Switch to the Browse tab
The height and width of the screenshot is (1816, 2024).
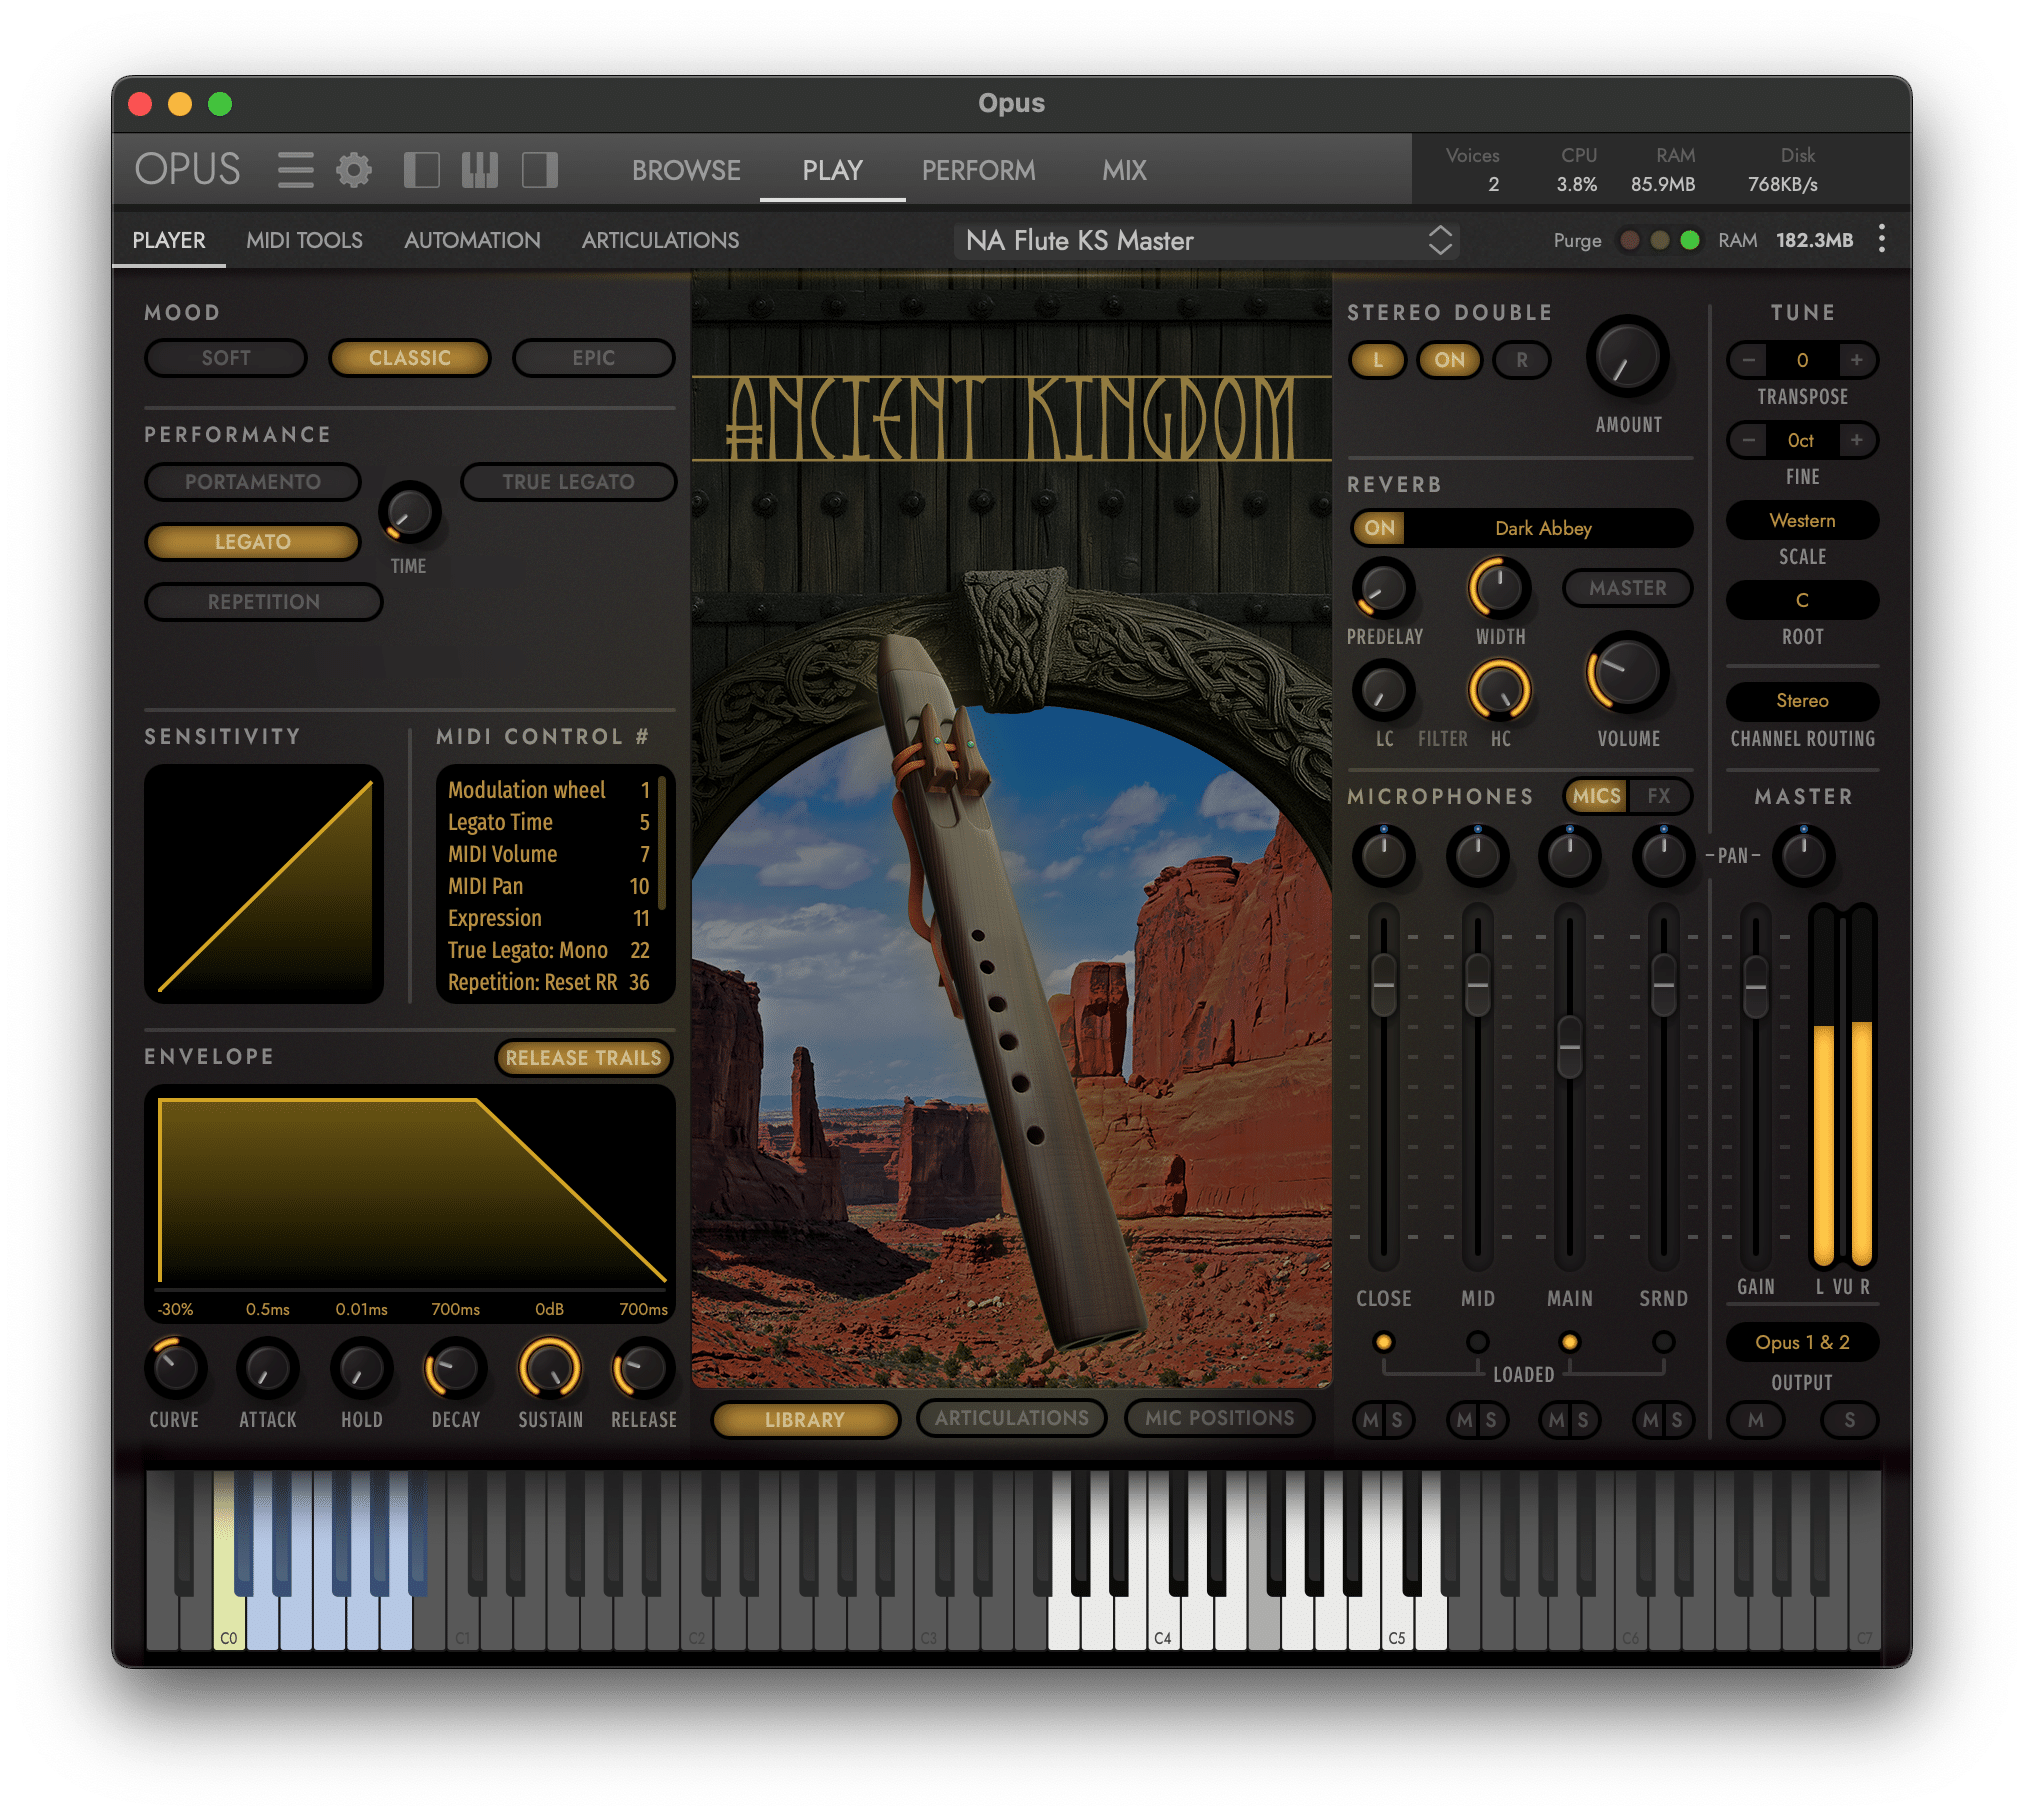pos(686,170)
